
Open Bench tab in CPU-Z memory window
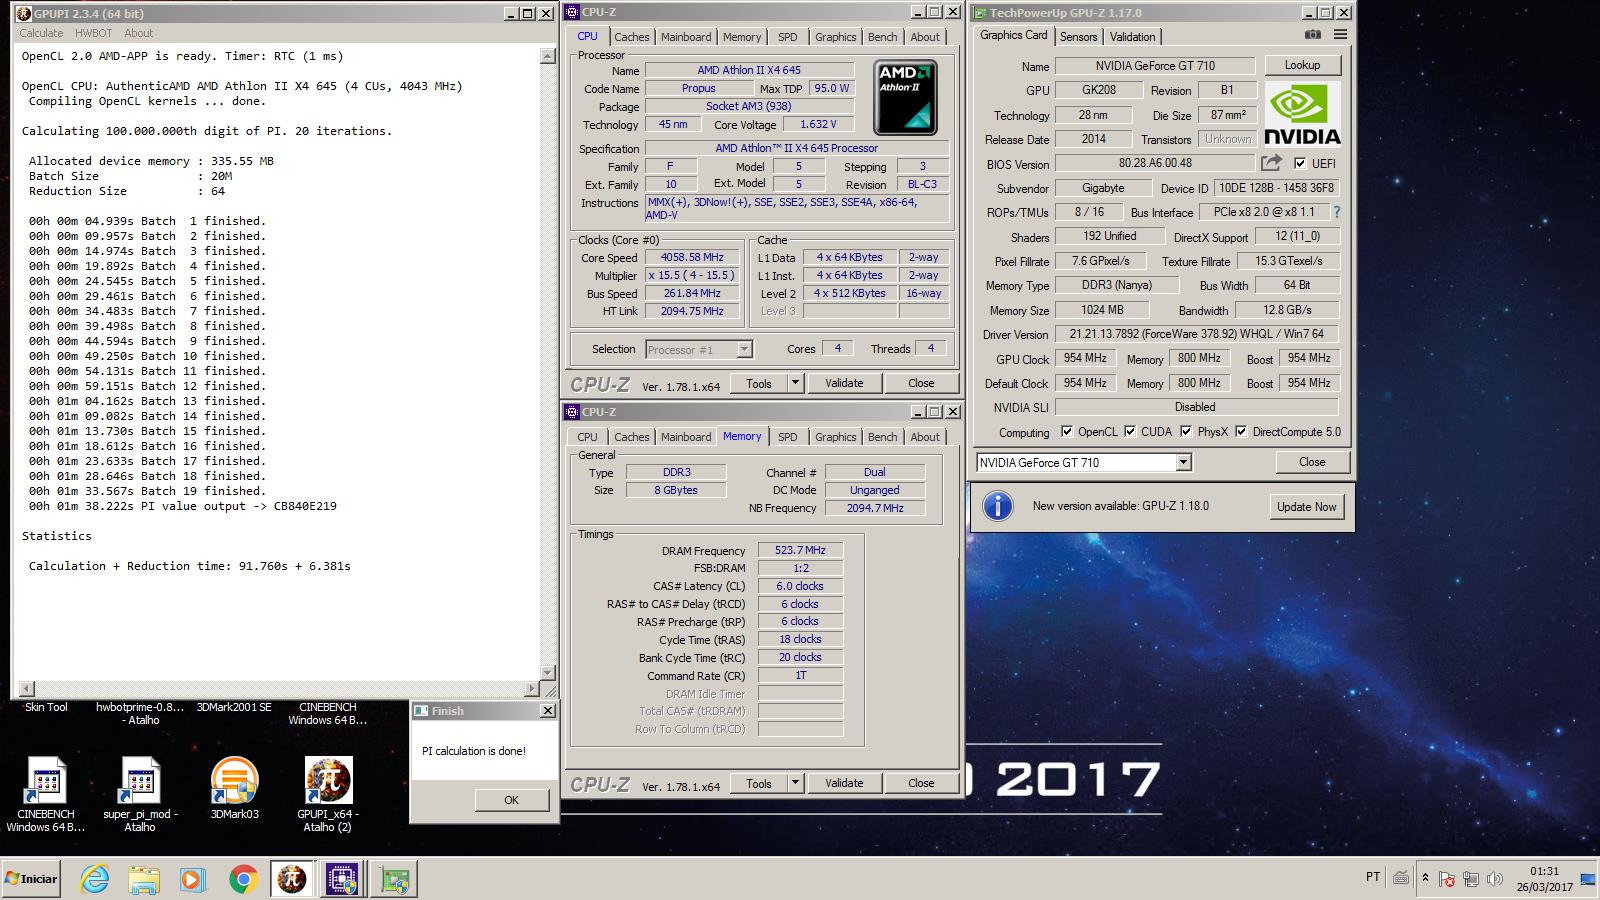pos(882,437)
